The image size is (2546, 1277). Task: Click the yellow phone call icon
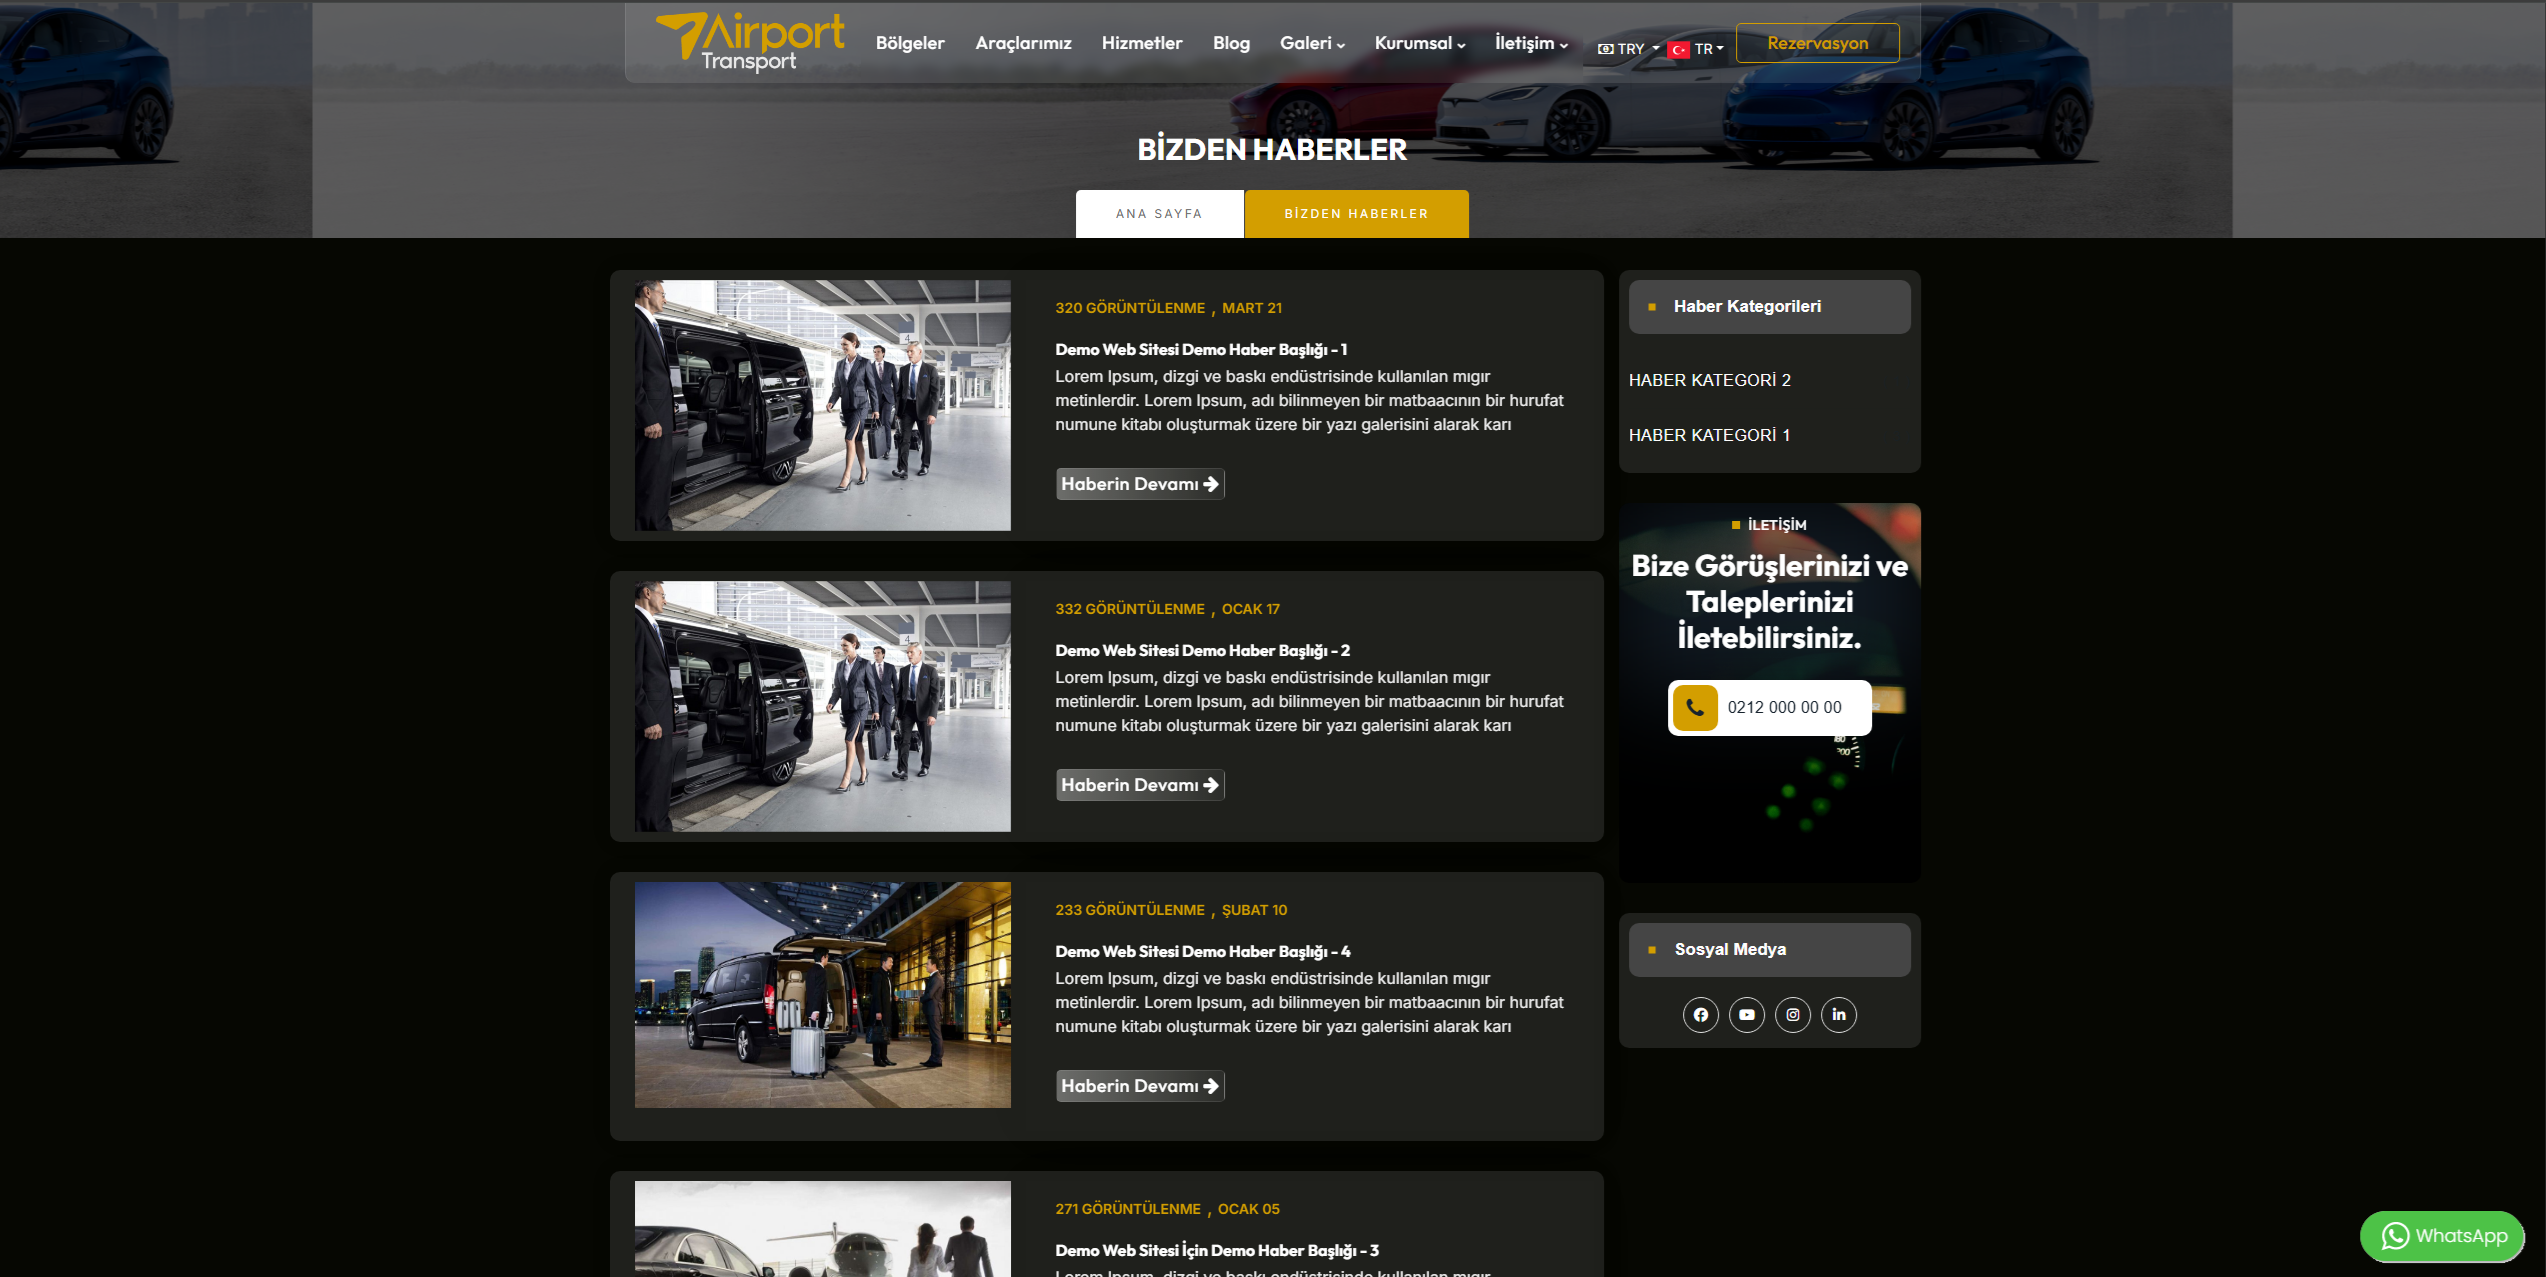[1694, 707]
